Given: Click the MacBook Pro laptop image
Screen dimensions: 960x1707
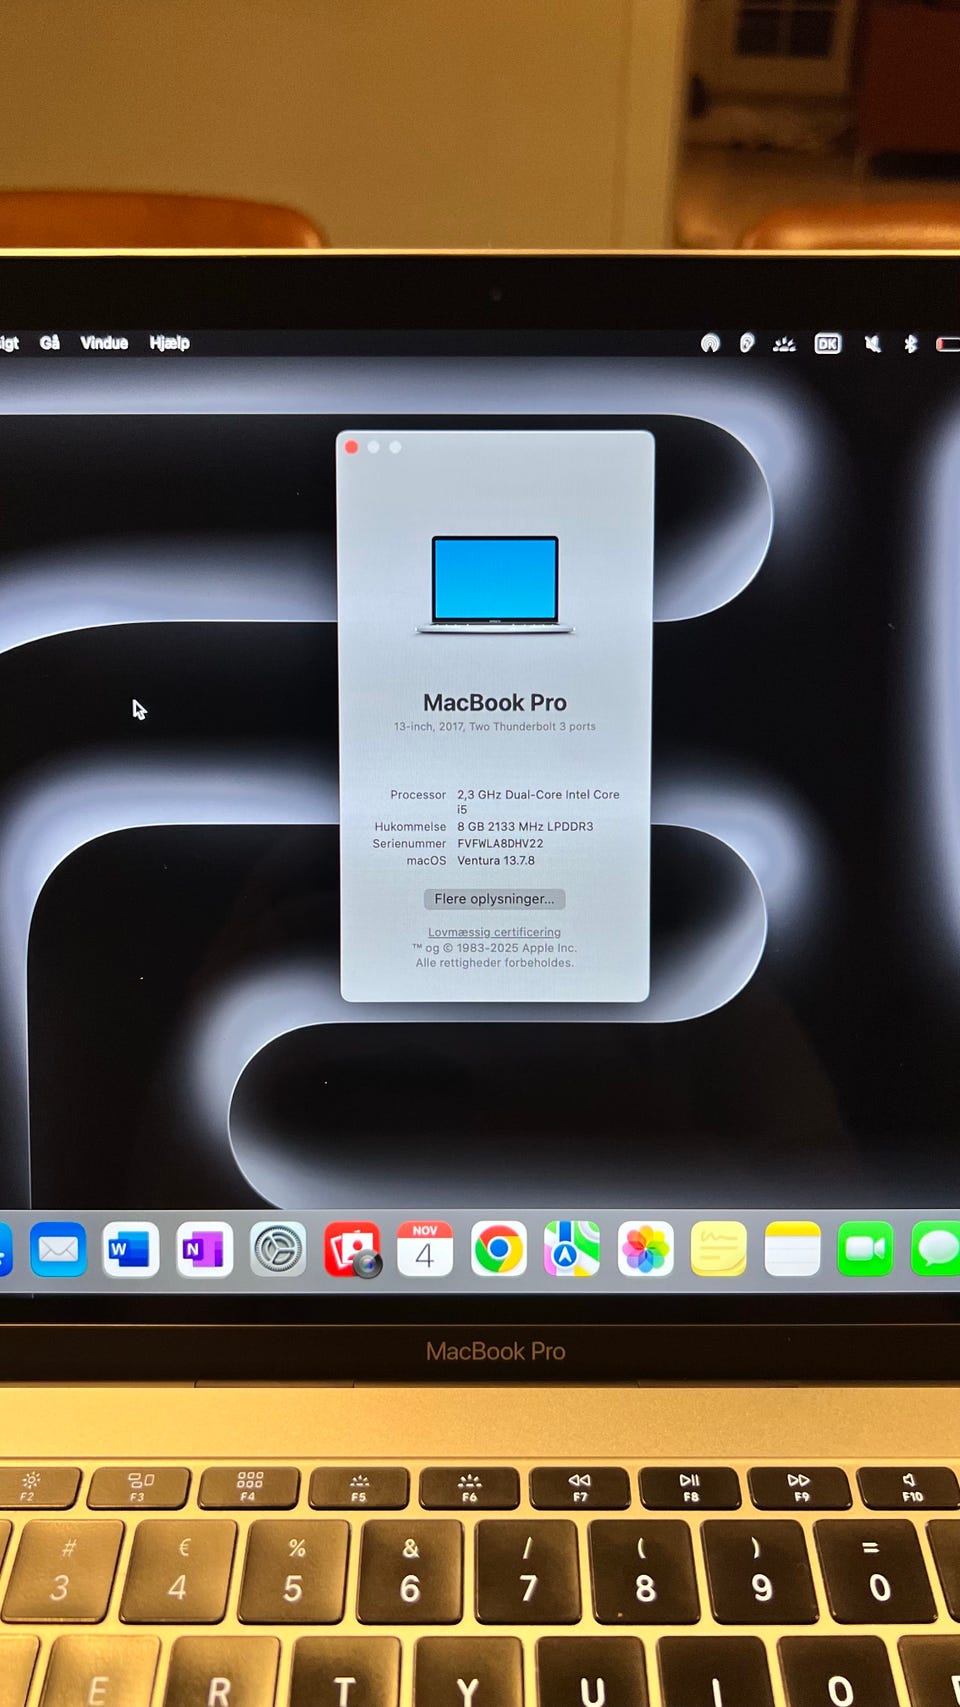Looking at the screenshot, I should pyautogui.click(x=495, y=585).
